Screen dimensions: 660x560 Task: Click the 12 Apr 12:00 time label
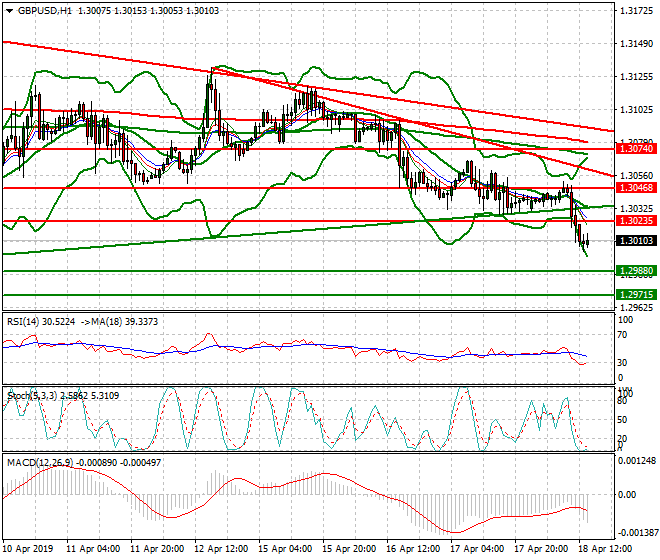coord(221,549)
